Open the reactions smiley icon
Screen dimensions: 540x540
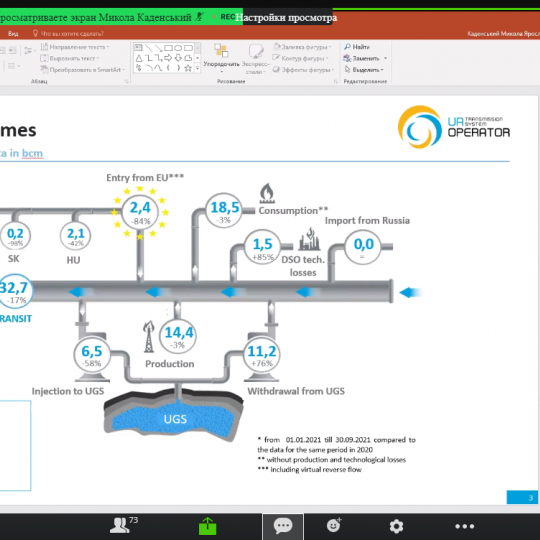click(333, 525)
